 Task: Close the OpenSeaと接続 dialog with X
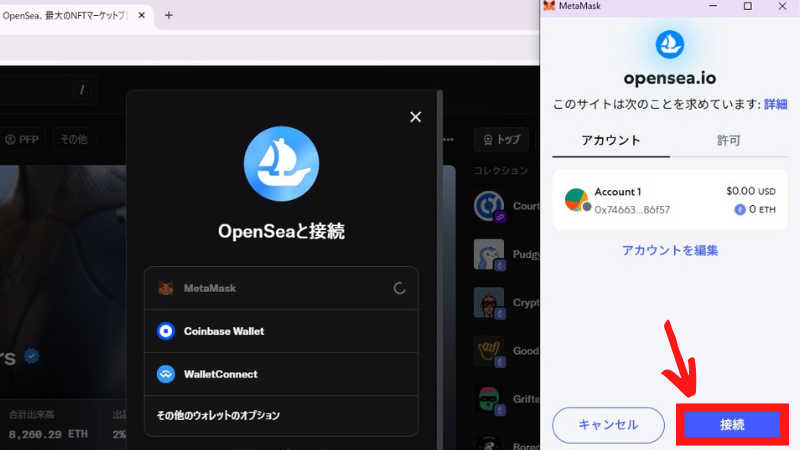pyautogui.click(x=415, y=117)
